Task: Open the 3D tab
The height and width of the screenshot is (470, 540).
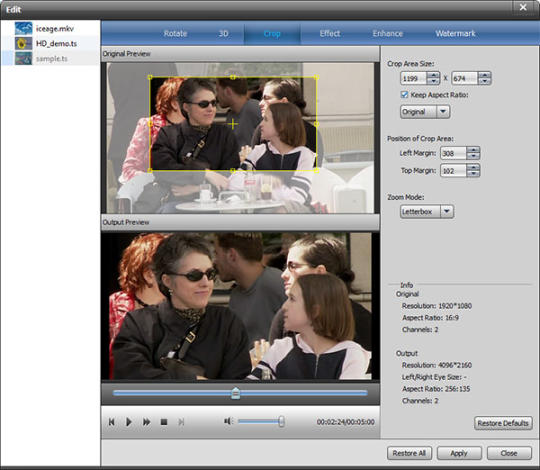Action: 224,33
